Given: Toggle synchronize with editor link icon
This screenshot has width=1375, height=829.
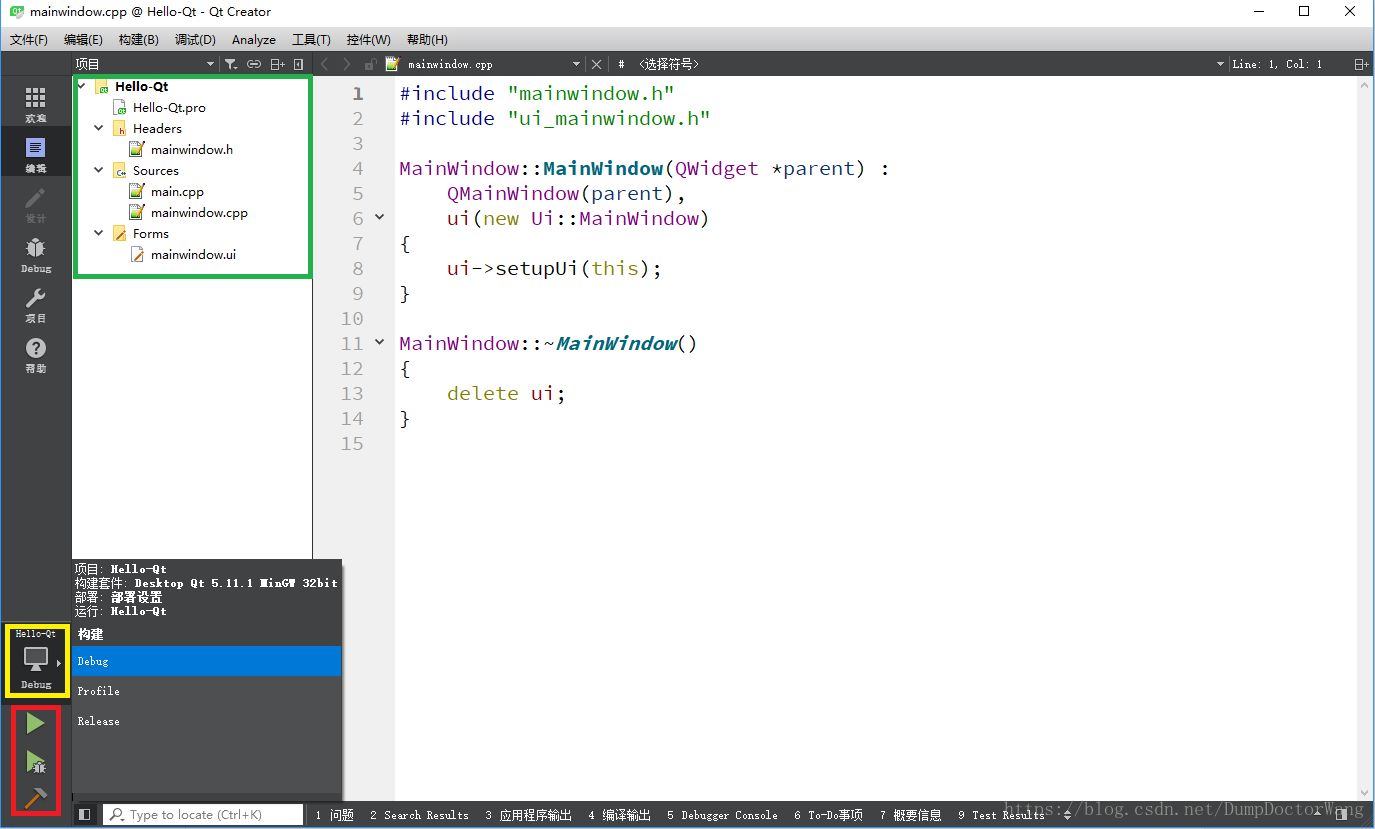Looking at the screenshot, I should click(x=254, y=64).
